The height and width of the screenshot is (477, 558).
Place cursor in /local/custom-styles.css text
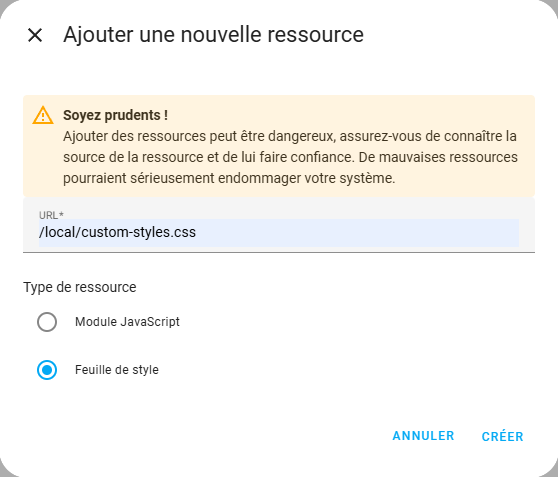pyautogui.click(x=117, y=232)
